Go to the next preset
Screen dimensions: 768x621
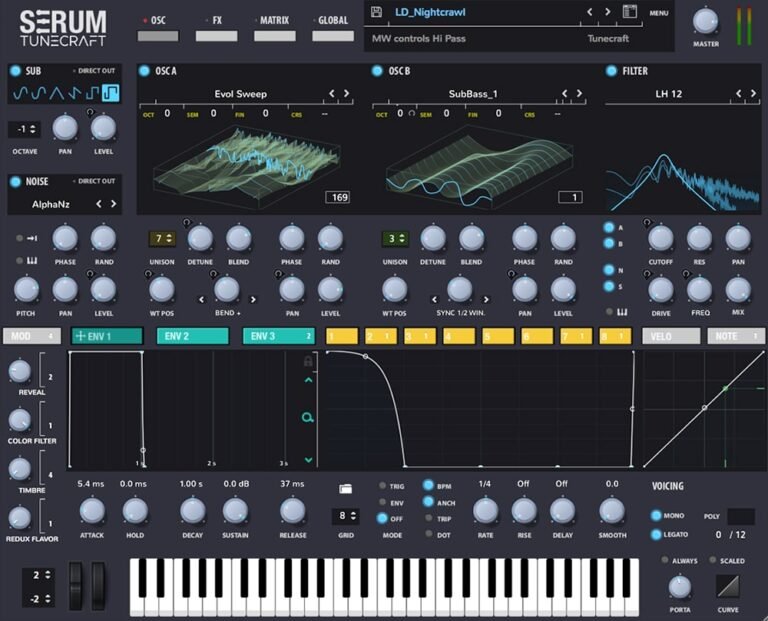pyautogui.click(x=607, y=12)
